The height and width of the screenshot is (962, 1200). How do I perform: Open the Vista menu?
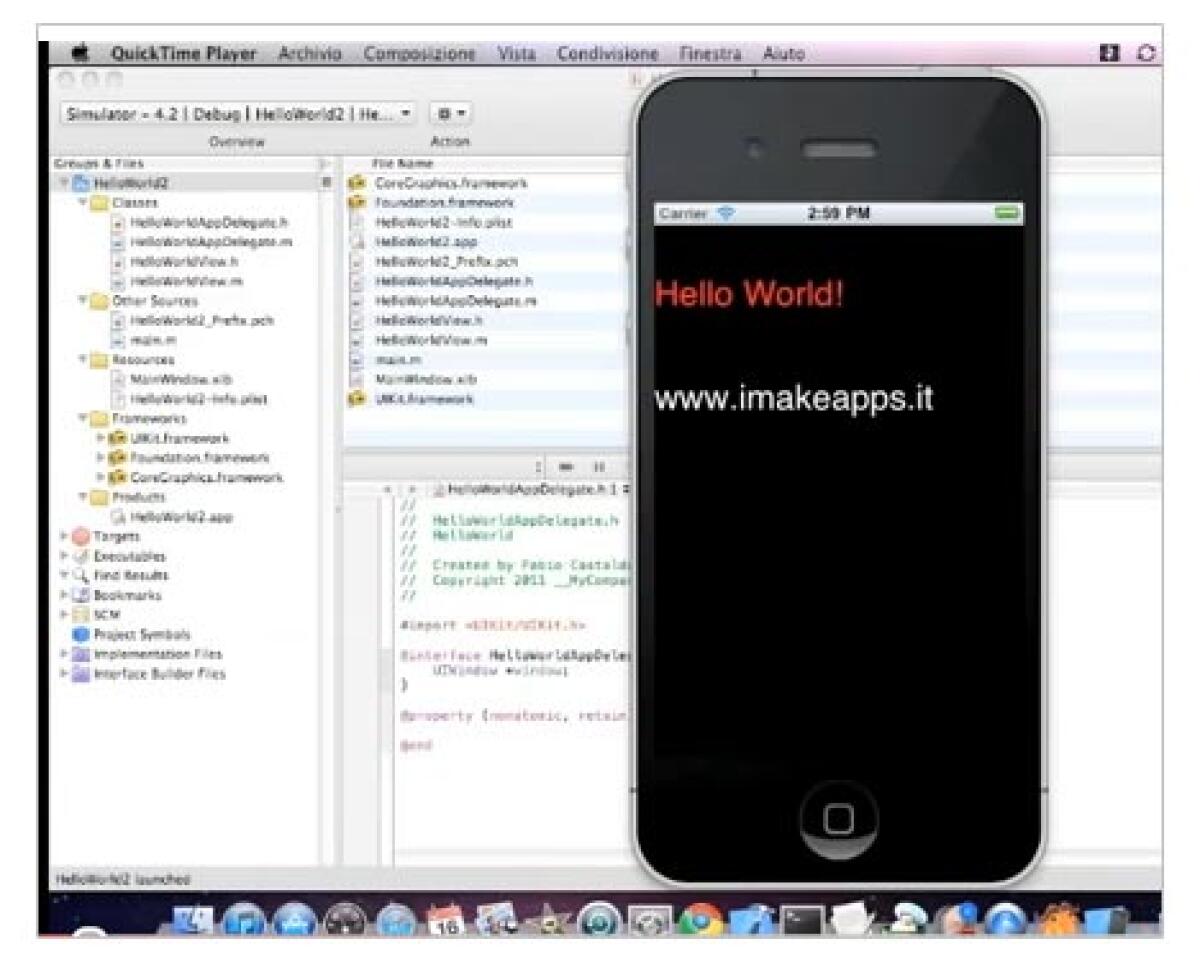517,54
